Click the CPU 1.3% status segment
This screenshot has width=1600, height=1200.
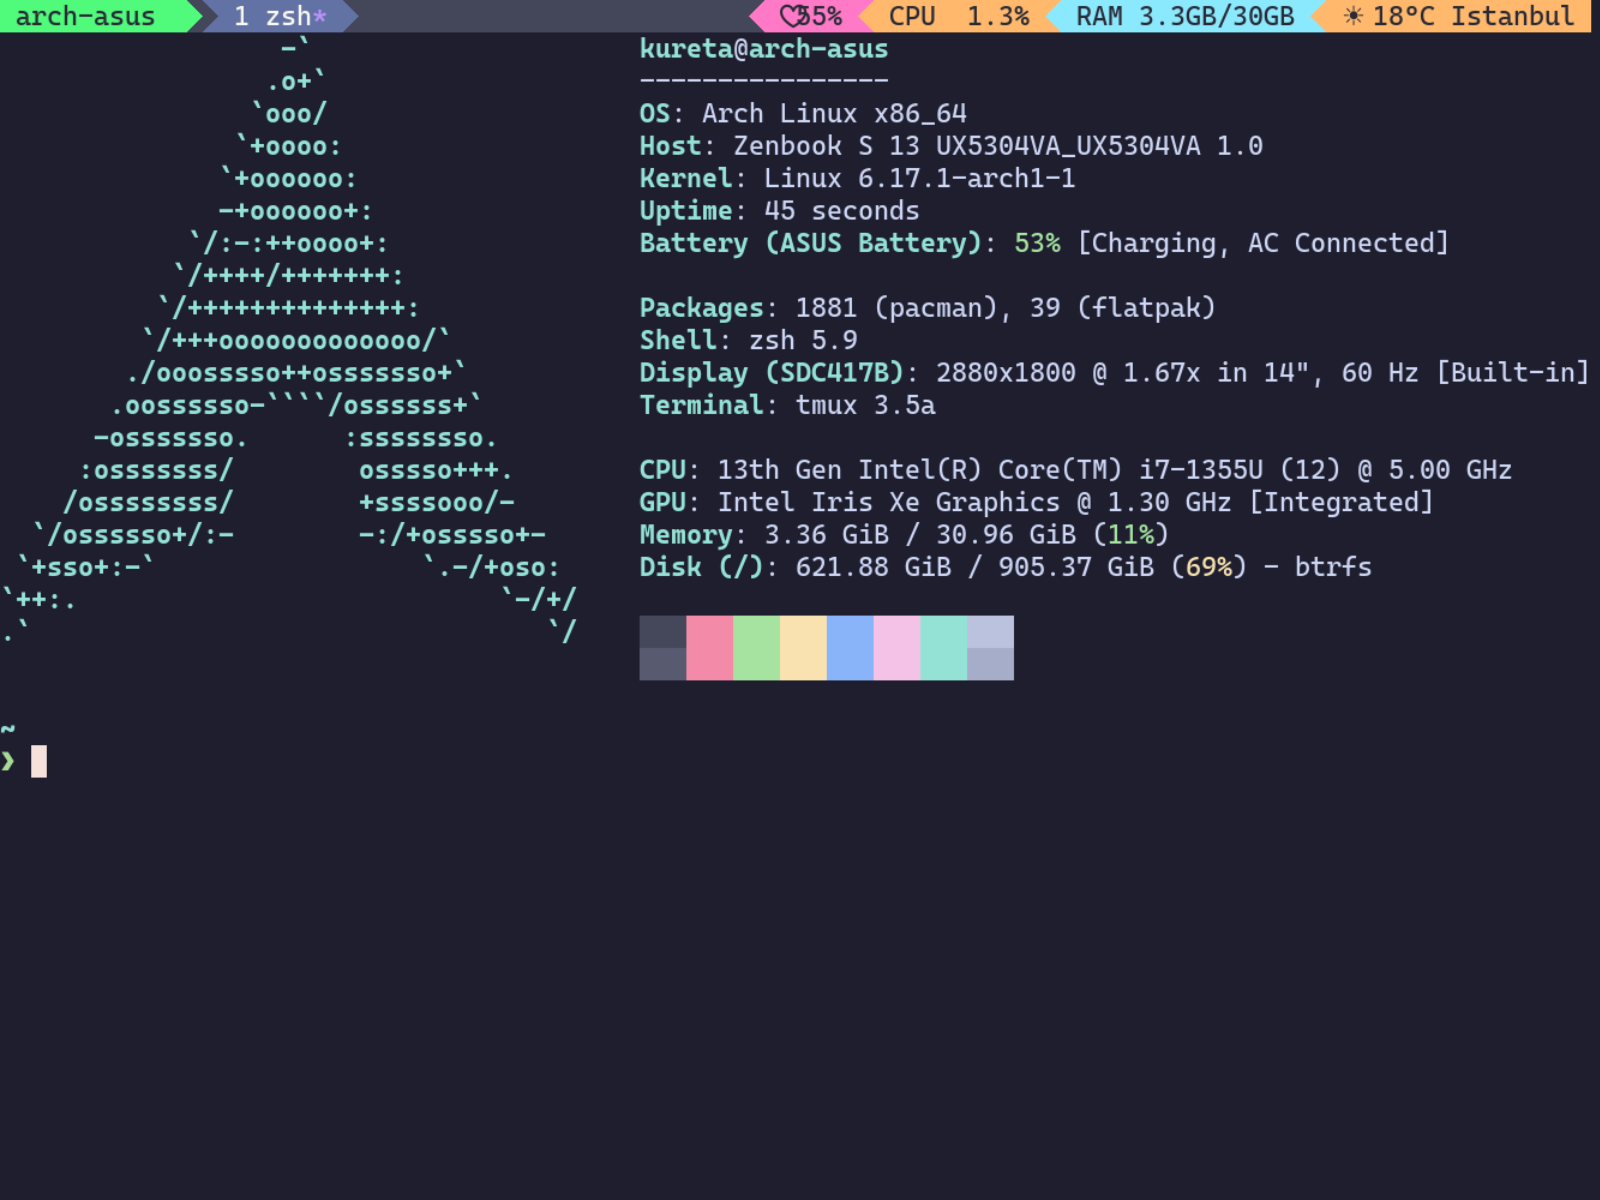(958, 16)
